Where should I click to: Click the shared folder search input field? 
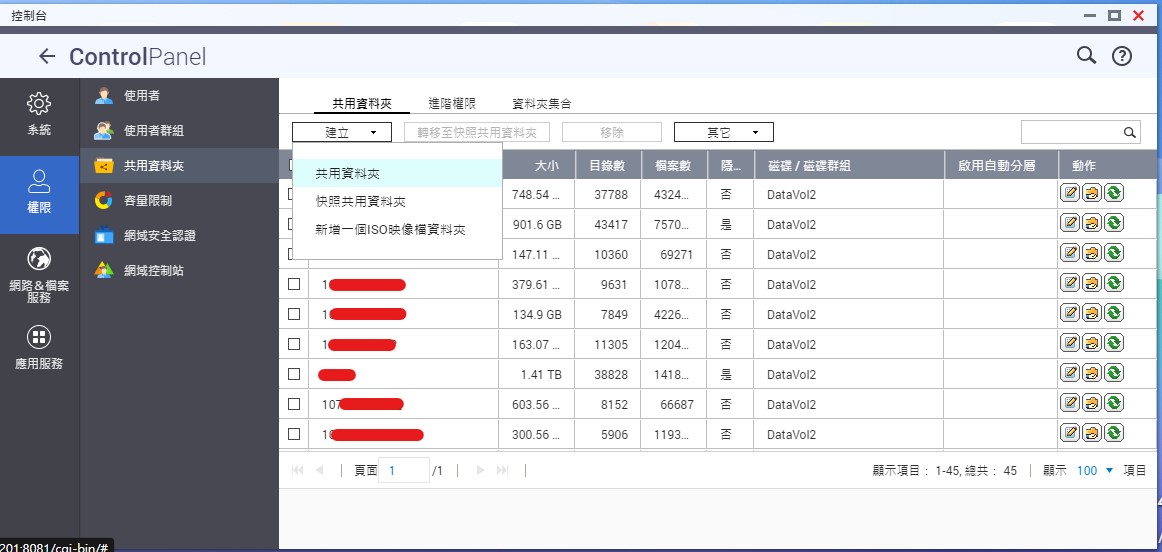coord(1070,132)
